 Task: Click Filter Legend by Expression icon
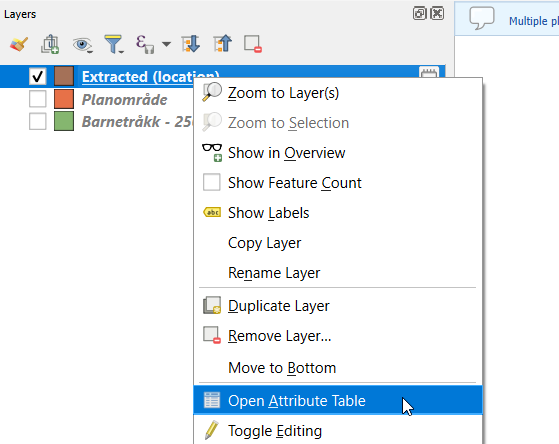(x=145, y=44)
